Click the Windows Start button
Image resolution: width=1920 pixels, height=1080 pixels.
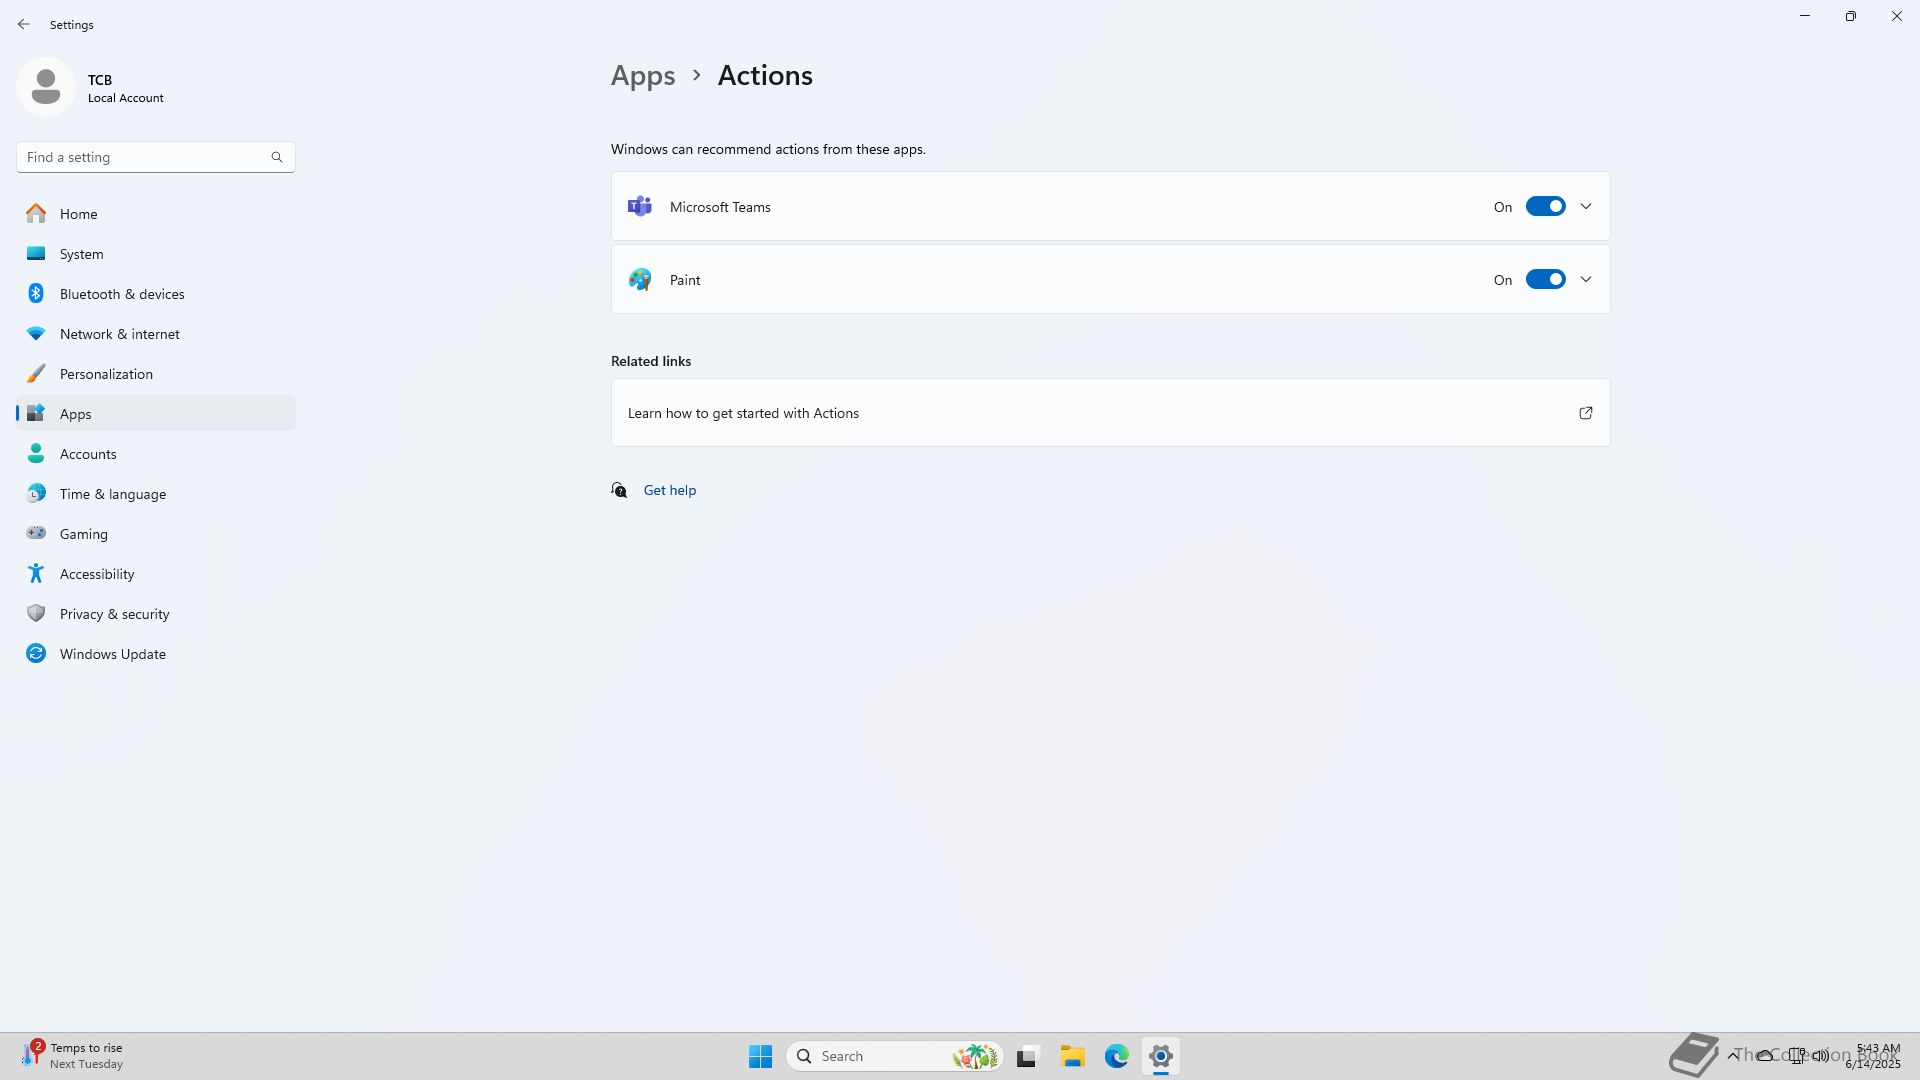point(760,1056)
